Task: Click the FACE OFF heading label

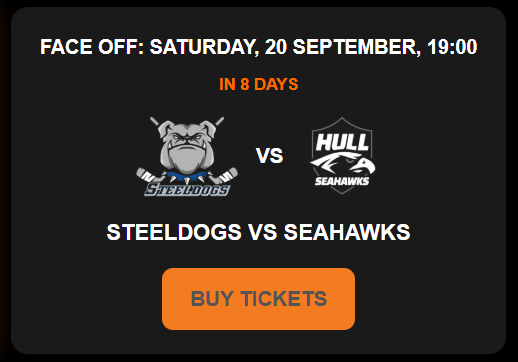Action: (92, 47)
